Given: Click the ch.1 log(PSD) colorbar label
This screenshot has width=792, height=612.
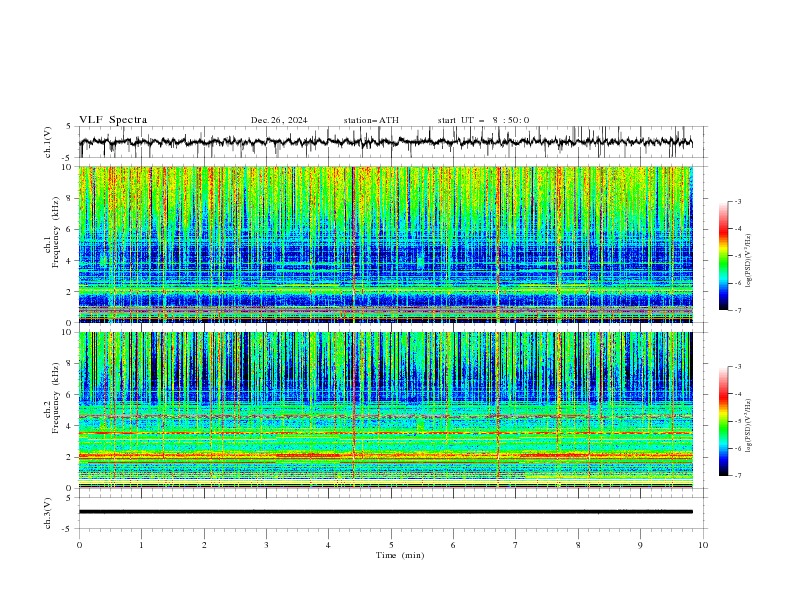Looking at the screenshot, I should pos(748,261).
